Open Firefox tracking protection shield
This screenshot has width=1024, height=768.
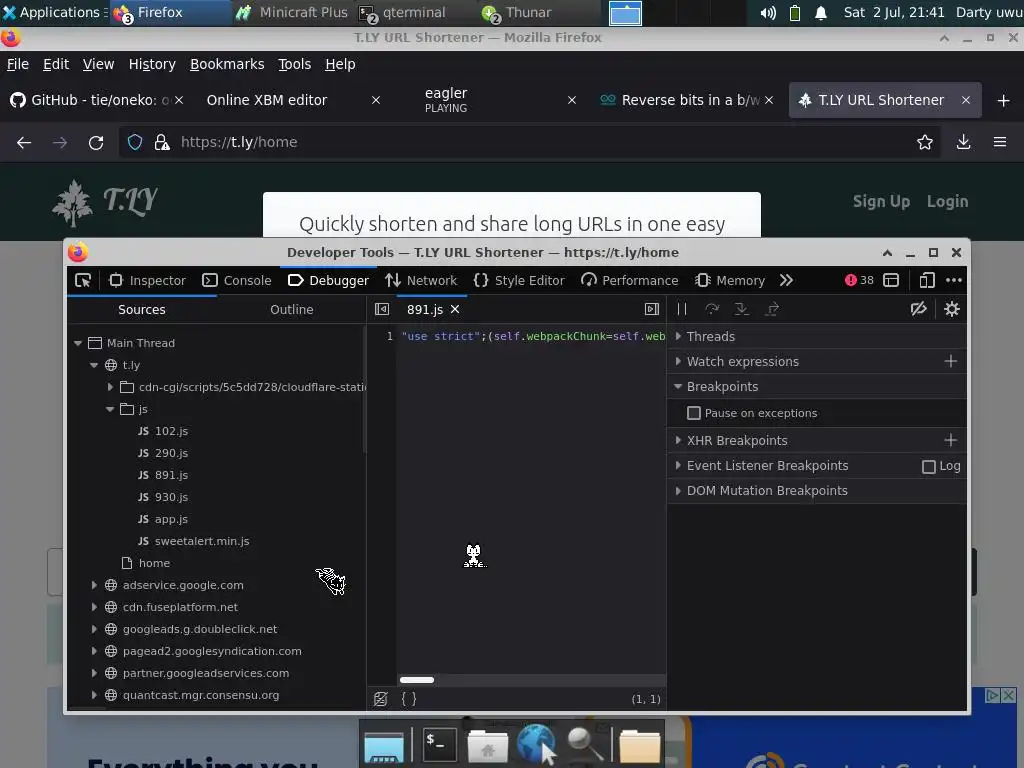point(135,142)
